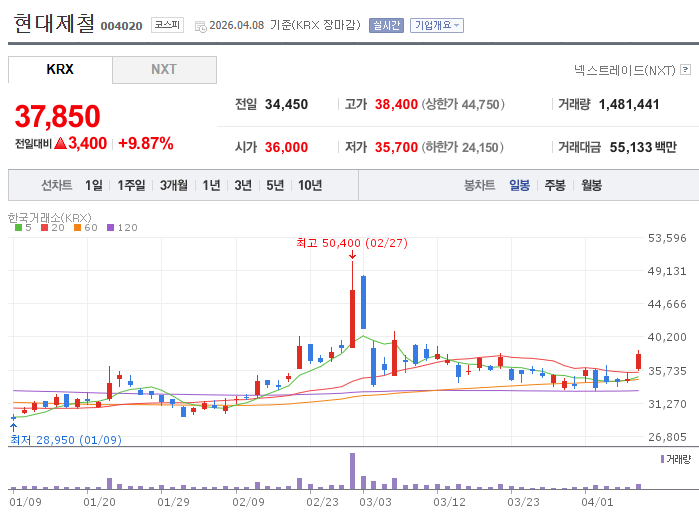Click the change rate +9.87%

[146, 144]
